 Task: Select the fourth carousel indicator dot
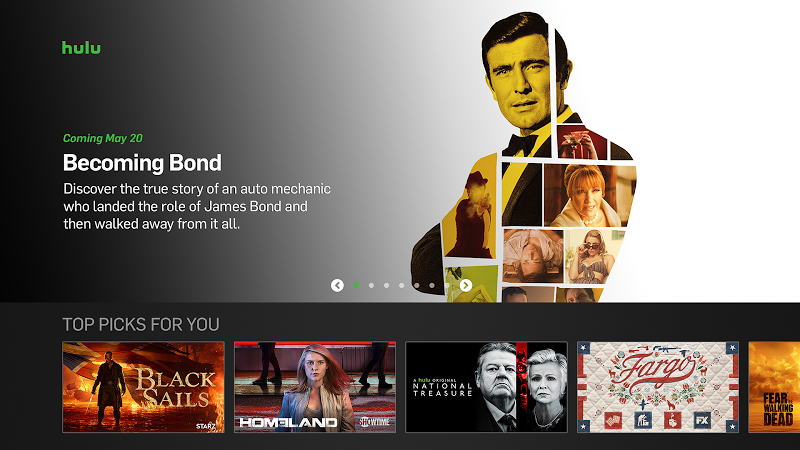pyautogui.click(x=402, y=285)
